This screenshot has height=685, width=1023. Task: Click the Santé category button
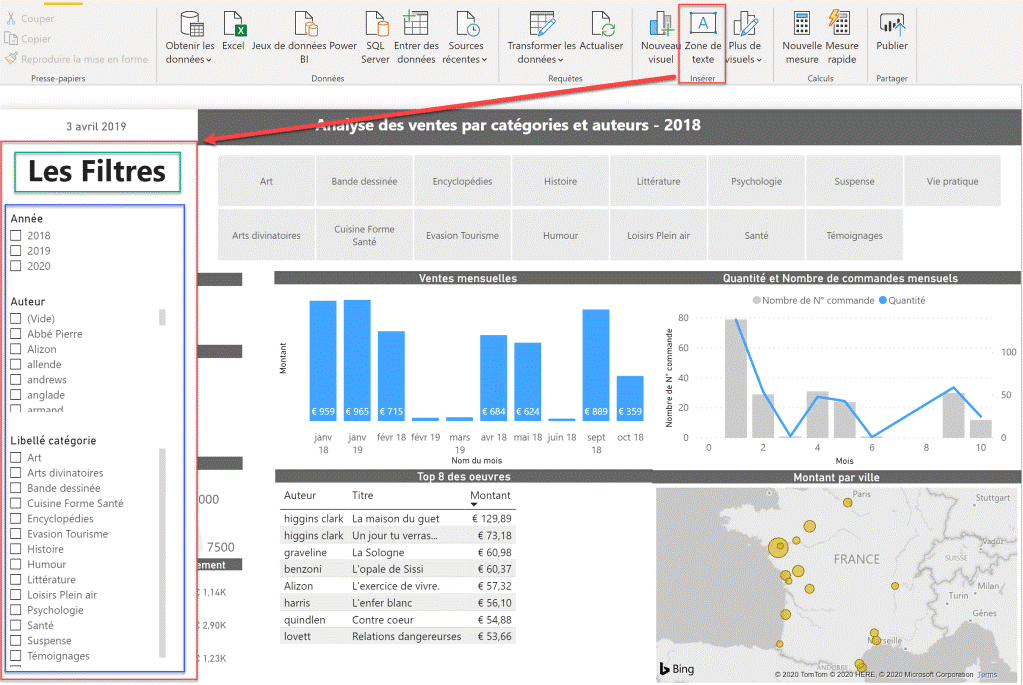756,235
